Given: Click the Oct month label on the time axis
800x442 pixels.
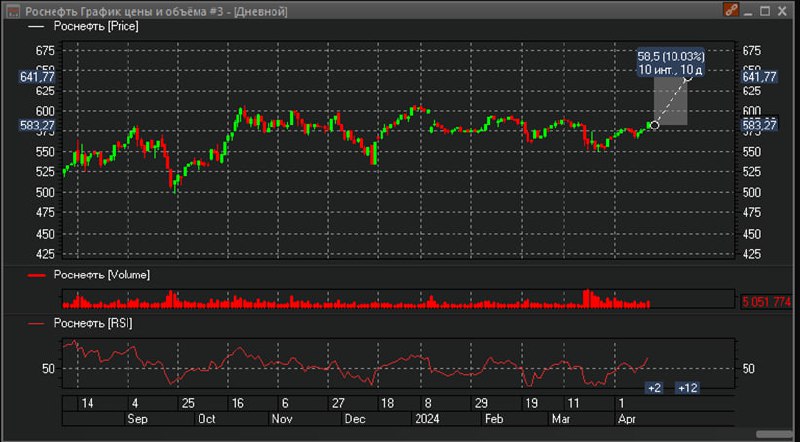Looking at the screenshot, I should [x=207, y=419].
